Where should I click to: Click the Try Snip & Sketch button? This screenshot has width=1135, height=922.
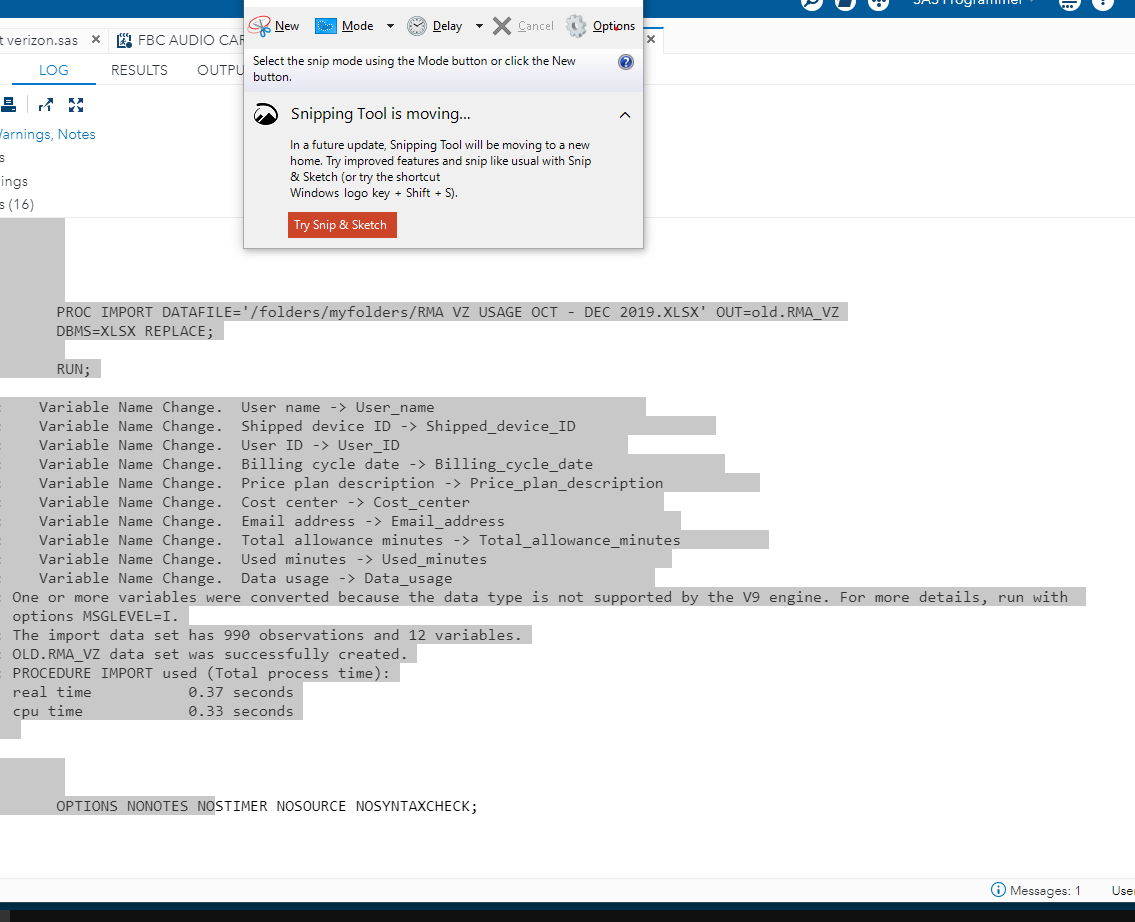[x=342, y=224]
